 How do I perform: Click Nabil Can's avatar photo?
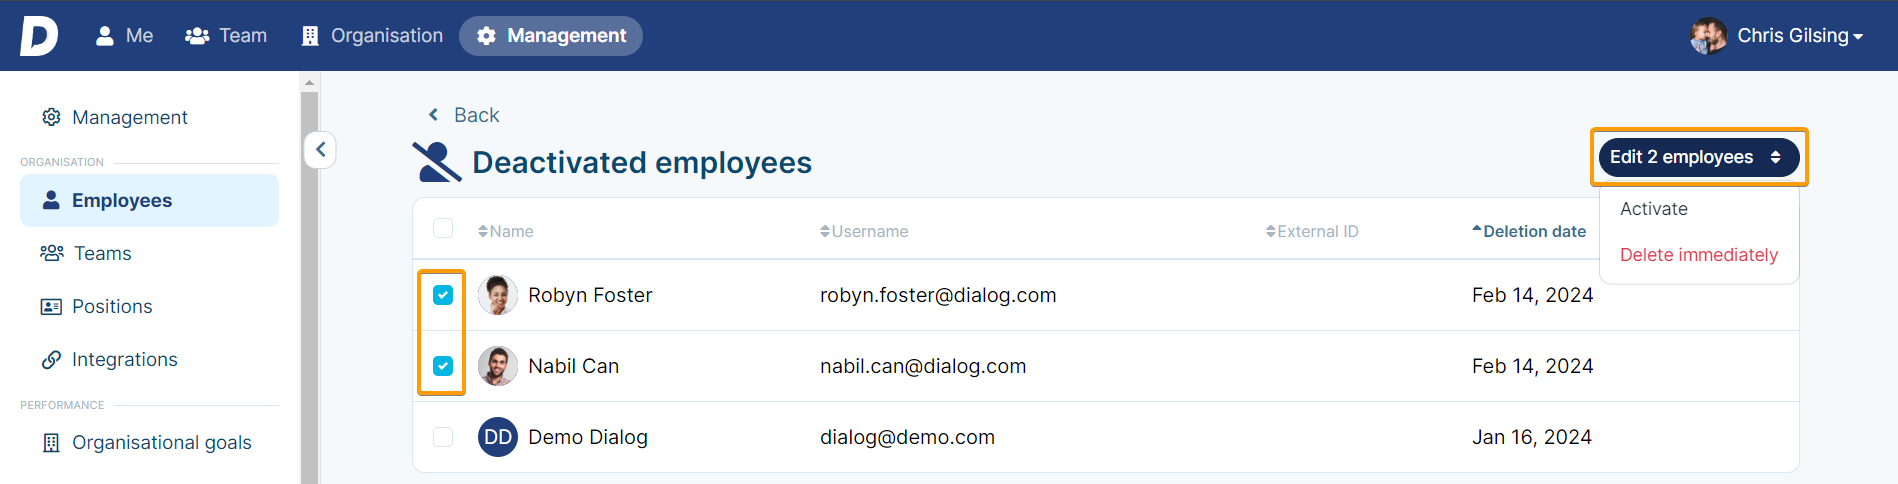point(498,366)
